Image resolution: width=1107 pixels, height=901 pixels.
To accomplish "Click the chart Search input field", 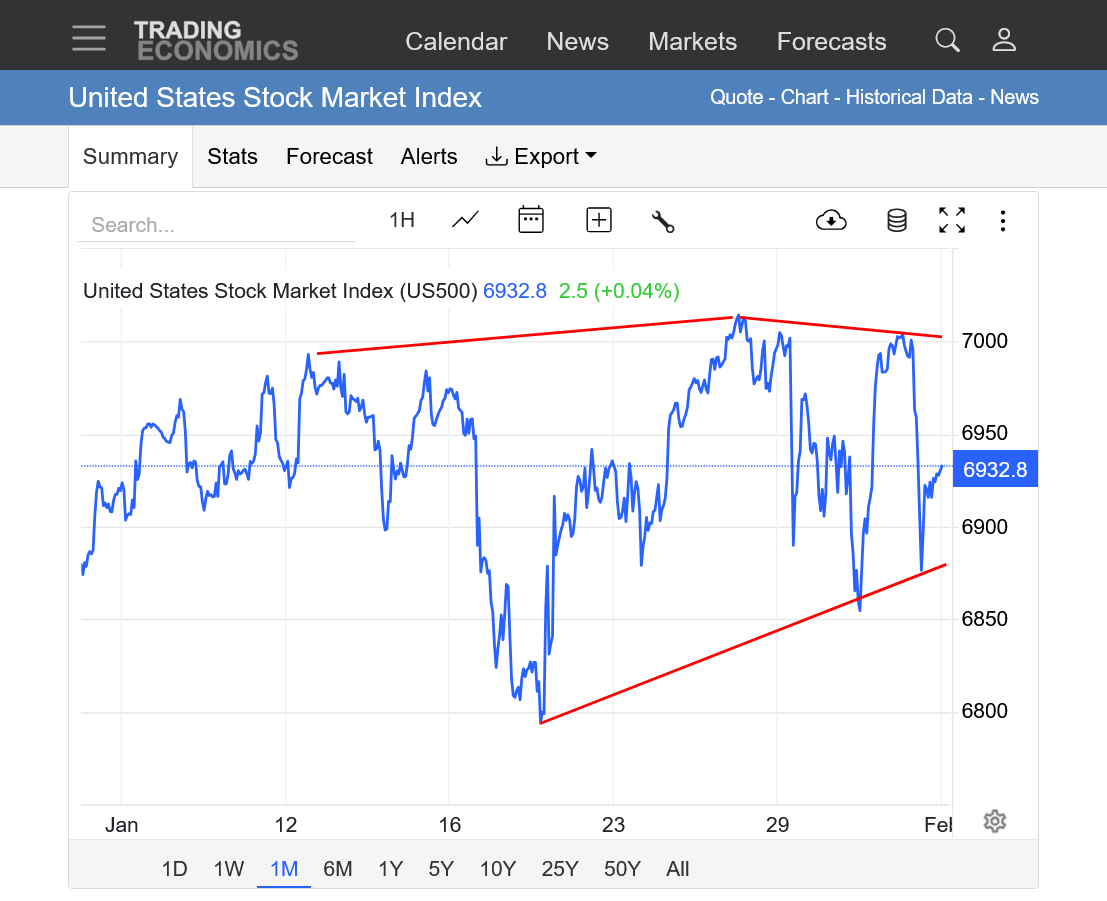I will coord(216,225).
